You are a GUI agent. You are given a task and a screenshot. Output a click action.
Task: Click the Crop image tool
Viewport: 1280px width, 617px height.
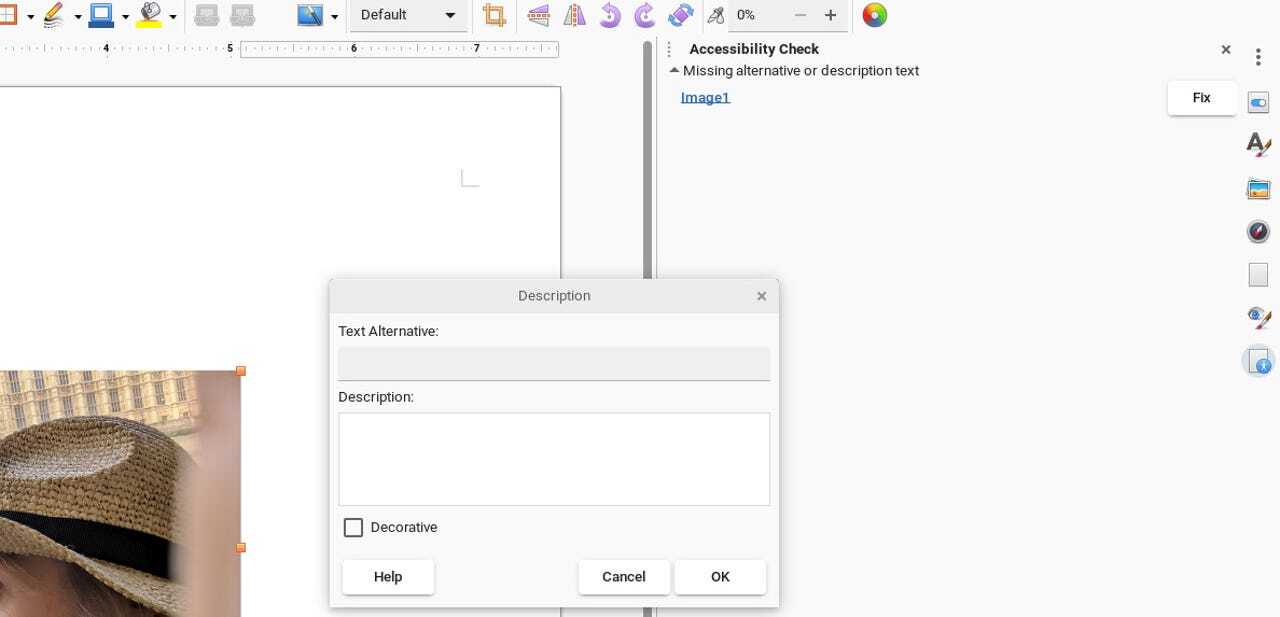click(494, 15)
